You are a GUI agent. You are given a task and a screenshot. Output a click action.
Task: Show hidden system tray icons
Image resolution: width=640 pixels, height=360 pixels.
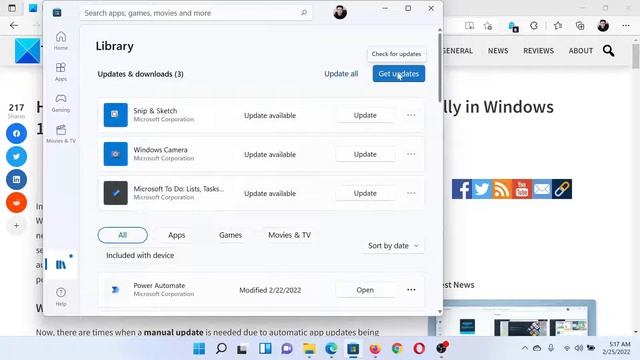point(525,348)
